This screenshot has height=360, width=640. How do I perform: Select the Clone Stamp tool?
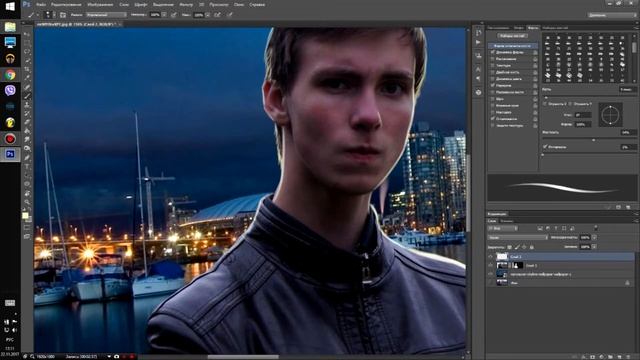point(27,104)
